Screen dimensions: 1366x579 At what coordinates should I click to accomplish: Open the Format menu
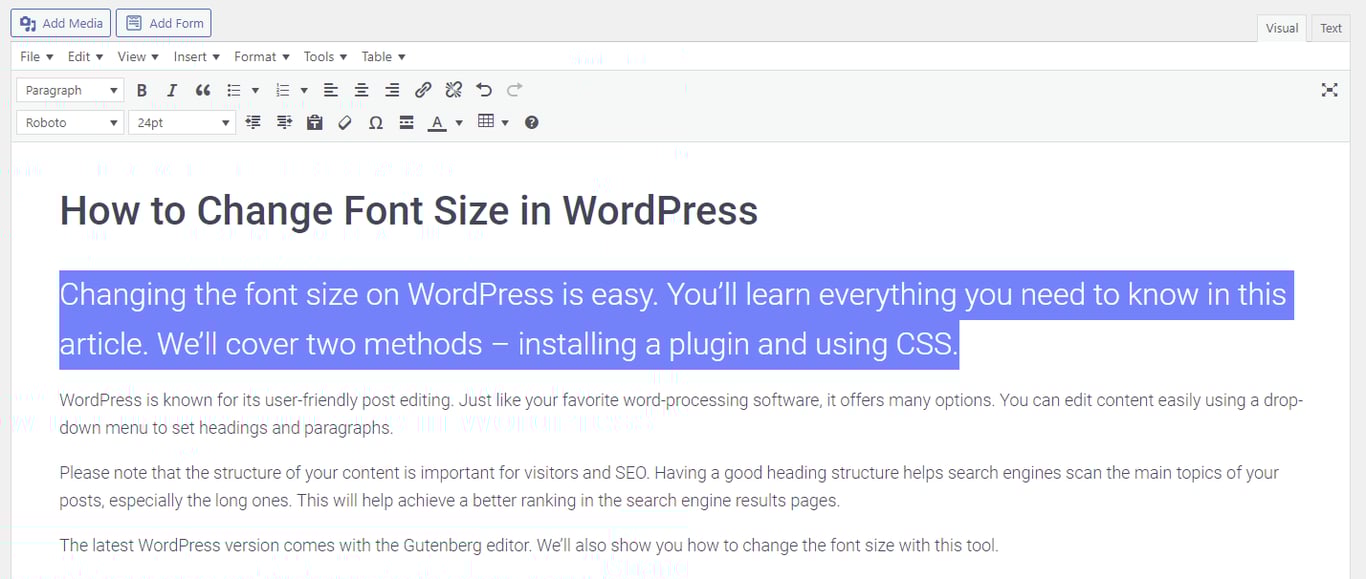pyautogui.click(x=260, y=56)
